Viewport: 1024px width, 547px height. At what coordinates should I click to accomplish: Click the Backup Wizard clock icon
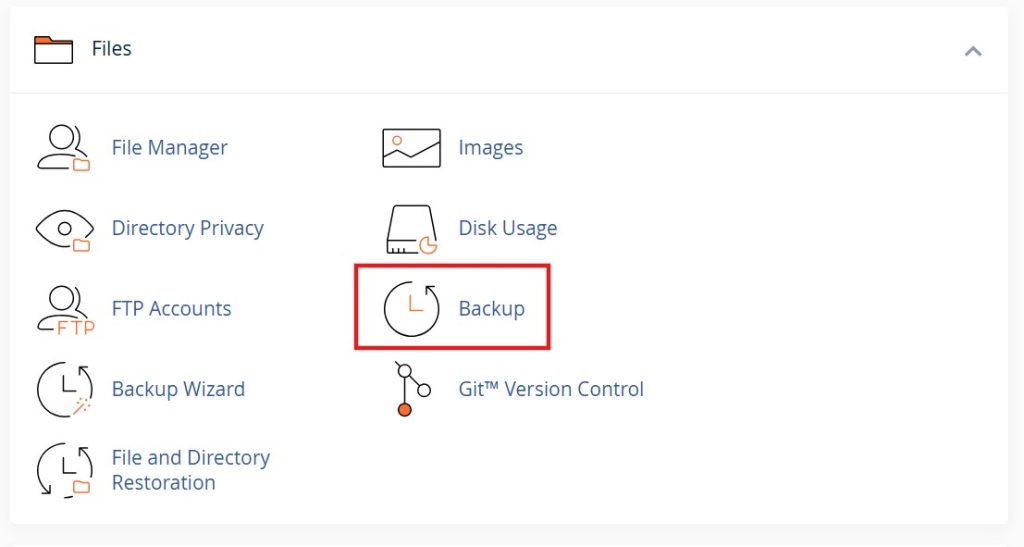(64, 389)
